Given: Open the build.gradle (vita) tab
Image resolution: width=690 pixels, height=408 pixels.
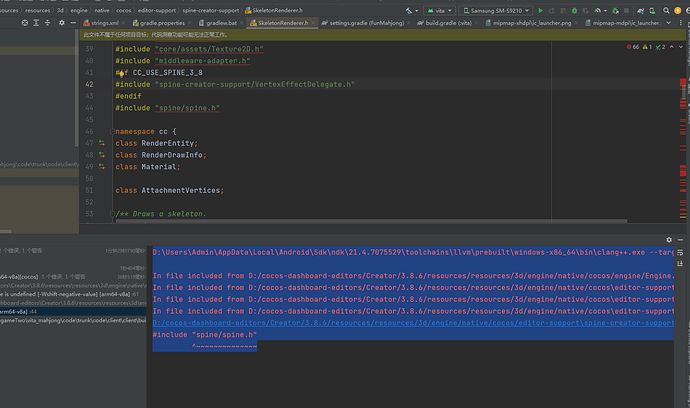Looking at the screenshot, I should coord(448,23).
